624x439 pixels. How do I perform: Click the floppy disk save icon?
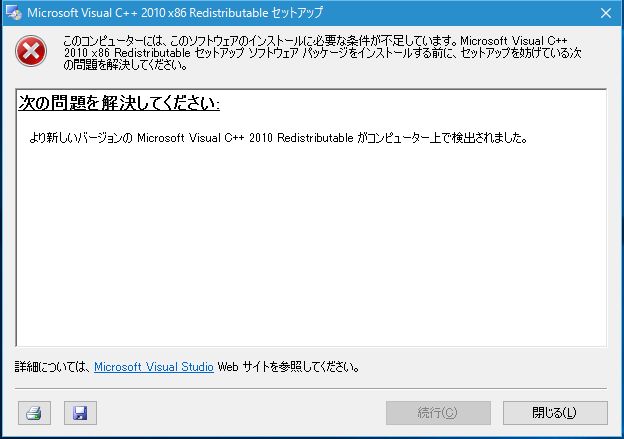pyautogui.click(x=80, y=413)
